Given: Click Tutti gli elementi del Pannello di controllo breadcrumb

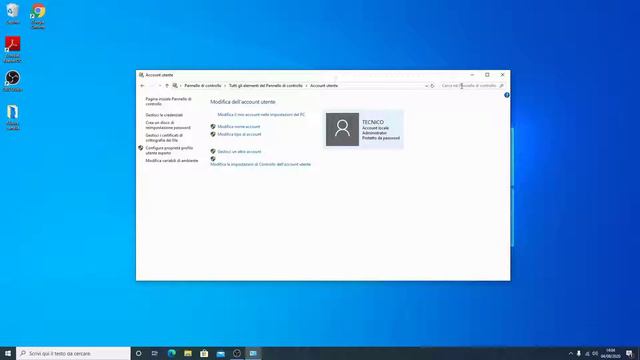Looking at the screenshot, I should click(266, 86).
